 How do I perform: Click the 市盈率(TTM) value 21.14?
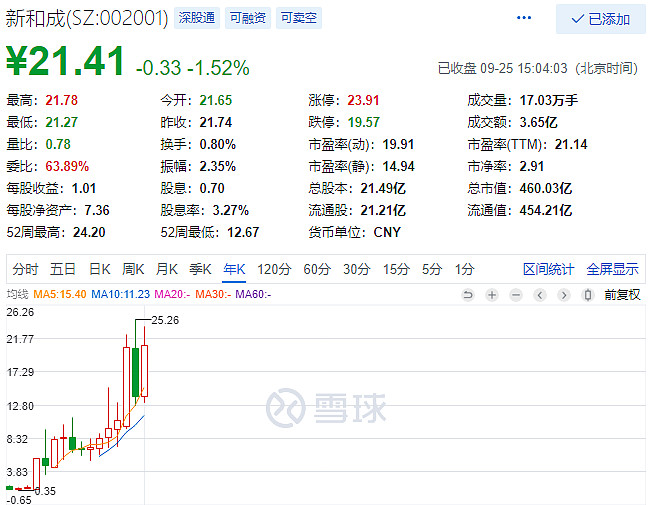571,144
